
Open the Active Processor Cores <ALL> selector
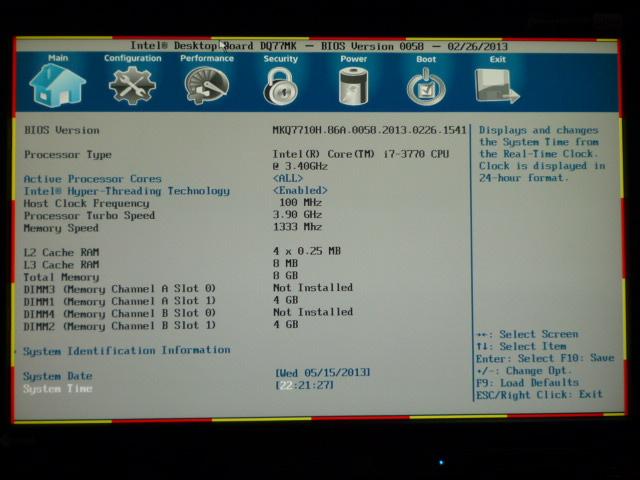click(288, 179)
